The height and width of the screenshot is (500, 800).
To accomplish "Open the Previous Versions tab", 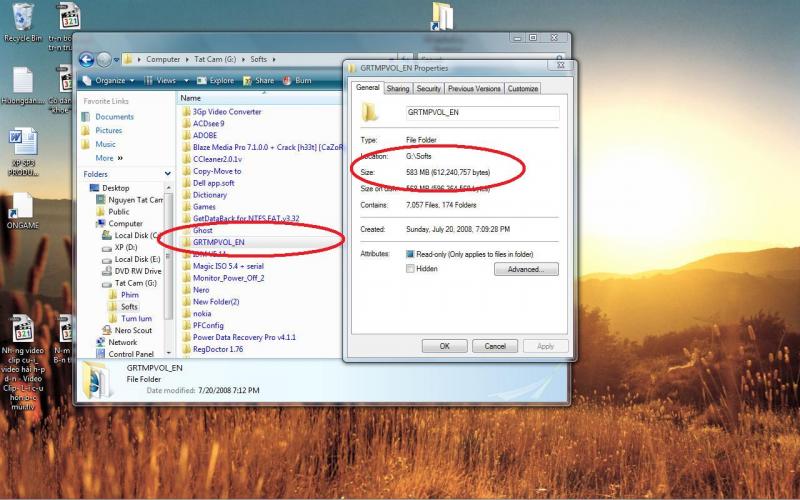I will point(474,89).
